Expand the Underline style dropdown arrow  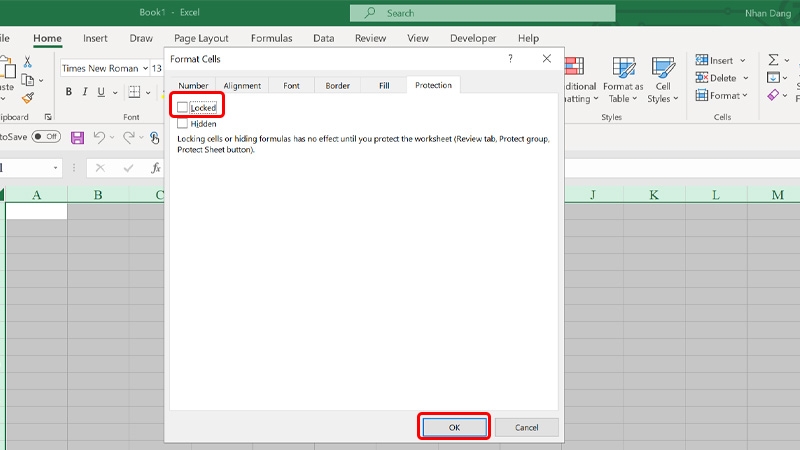pyautogui.click(x=115, y=92)
